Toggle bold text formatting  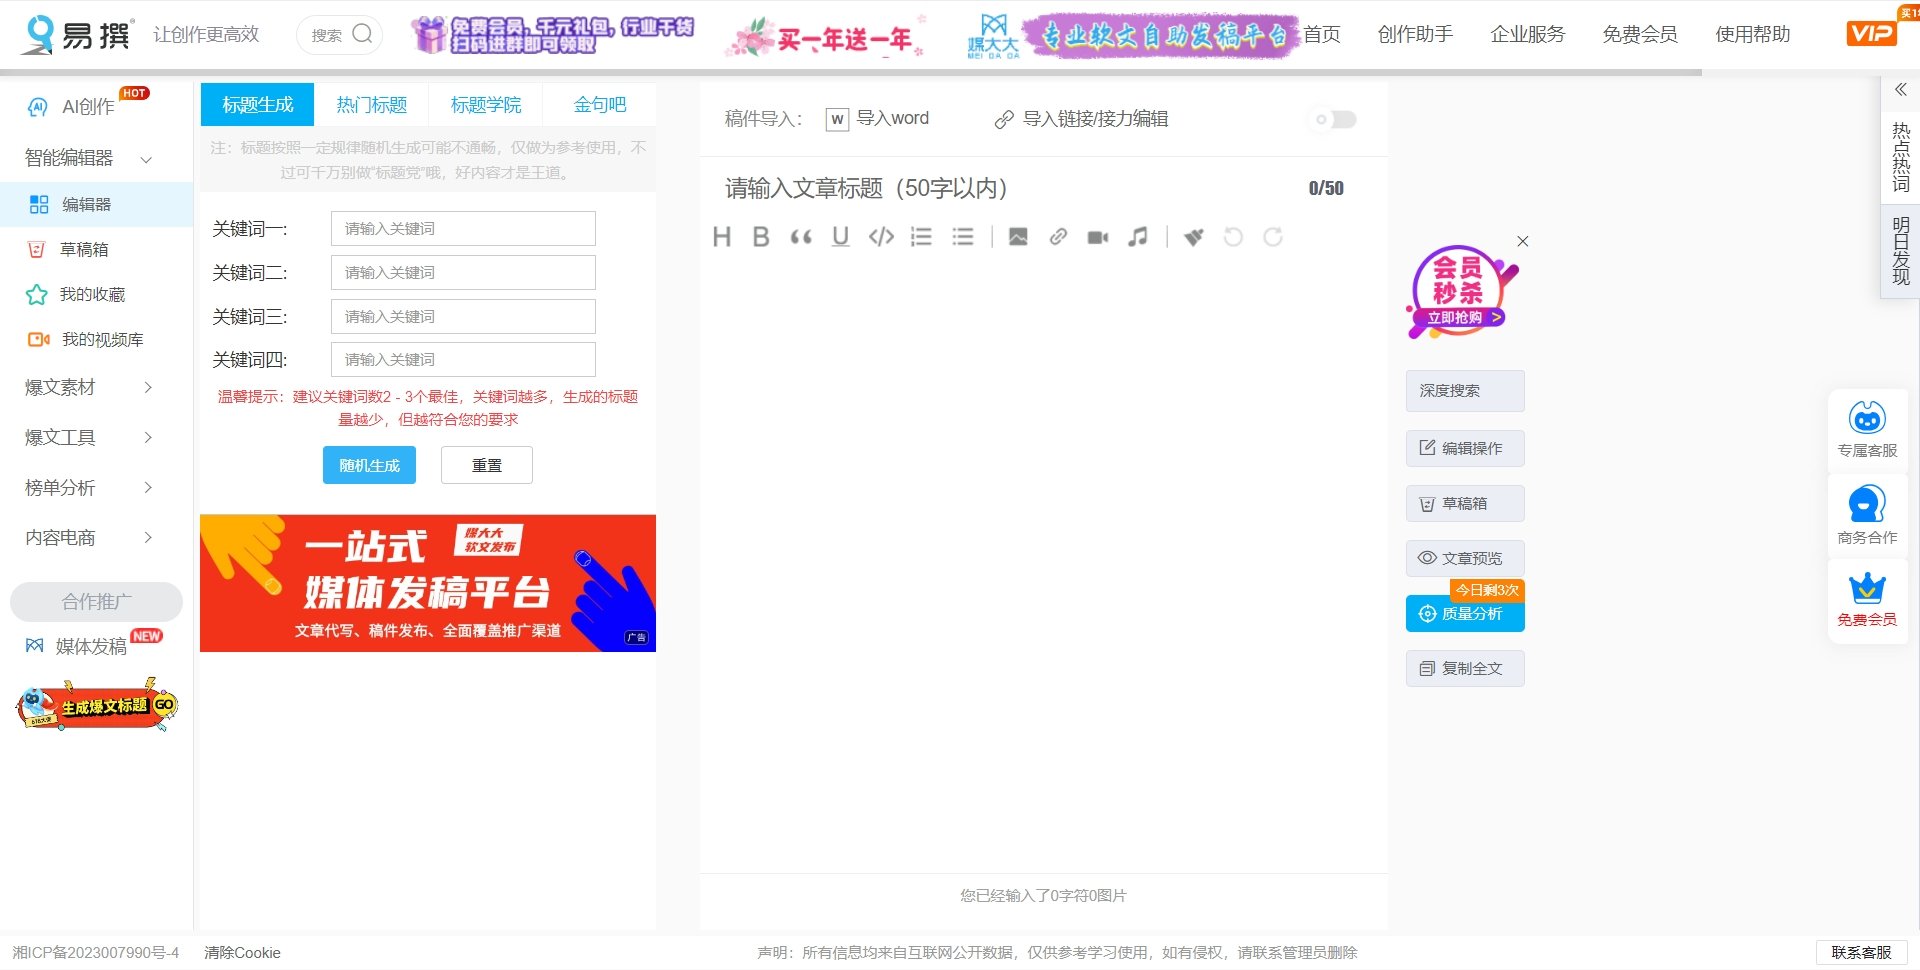tap(761, 237)
